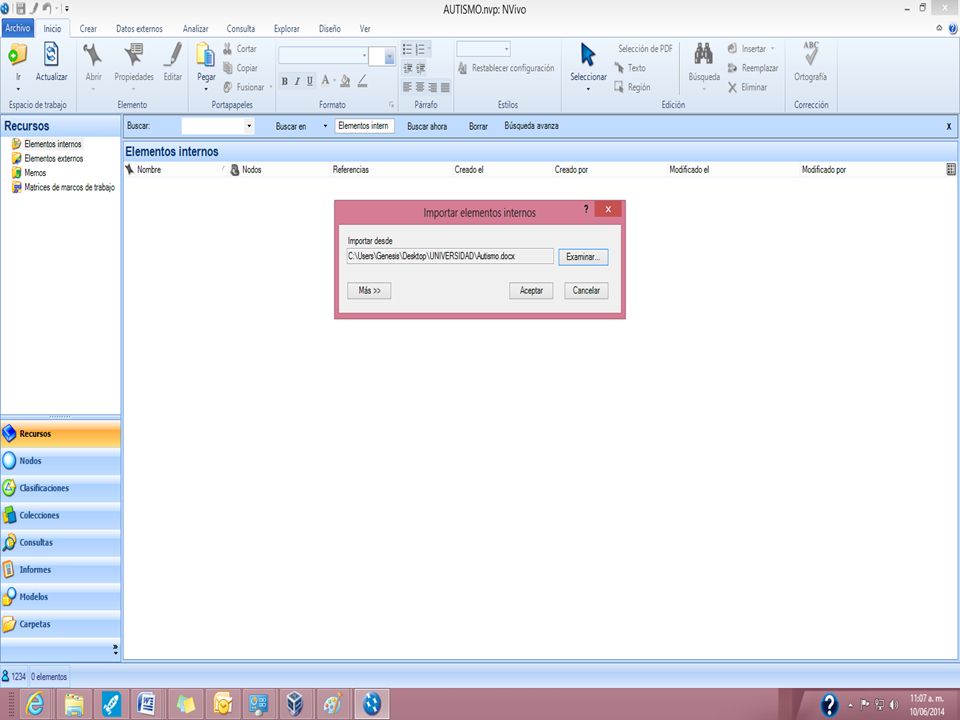Open the Modelos navigation section
The height and width of the screenshot is (720, 960).
coord(61,596)
